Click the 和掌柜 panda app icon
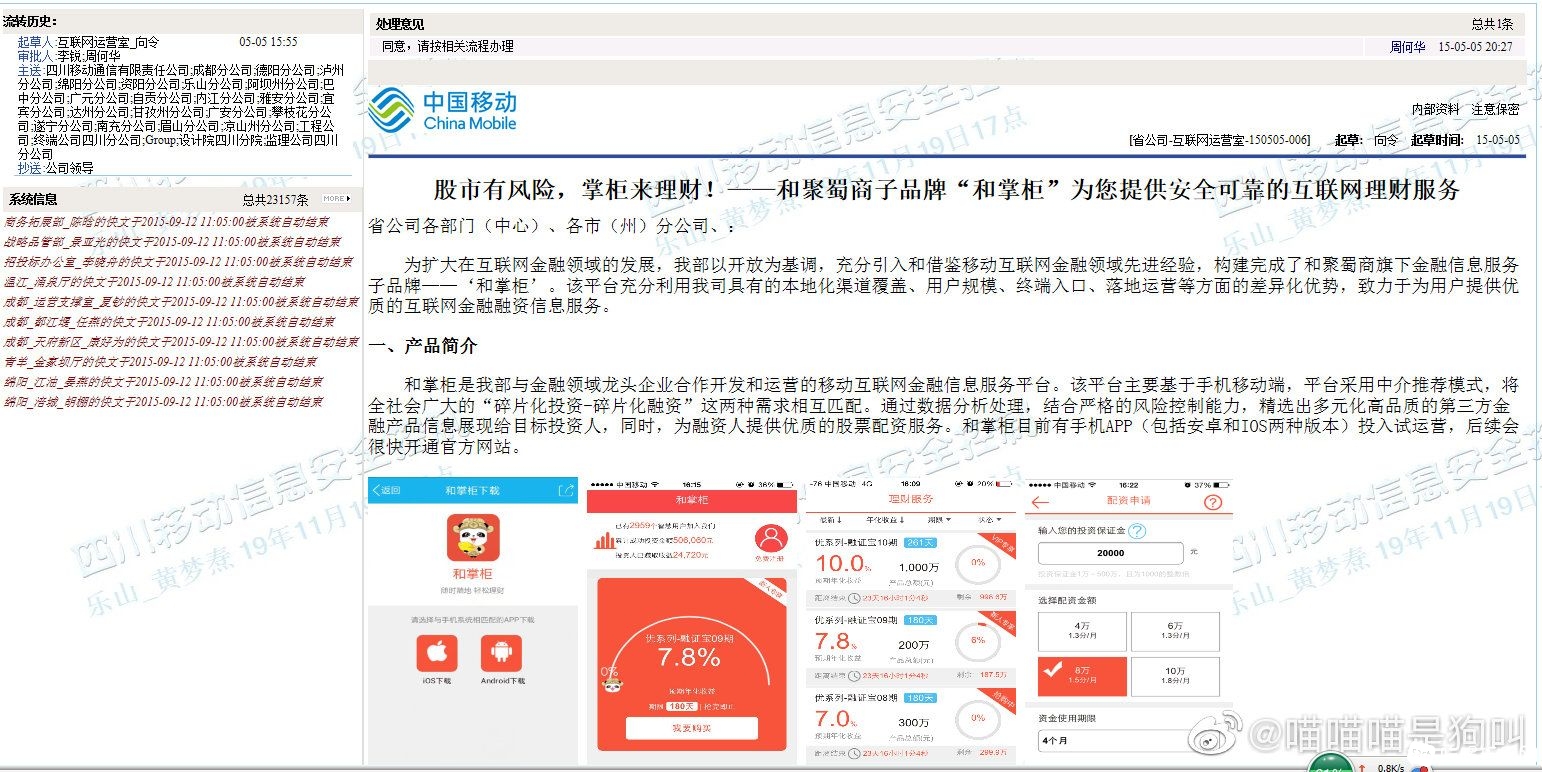Viewport: 1542px width, 772px height. click(x=472, y=540)
